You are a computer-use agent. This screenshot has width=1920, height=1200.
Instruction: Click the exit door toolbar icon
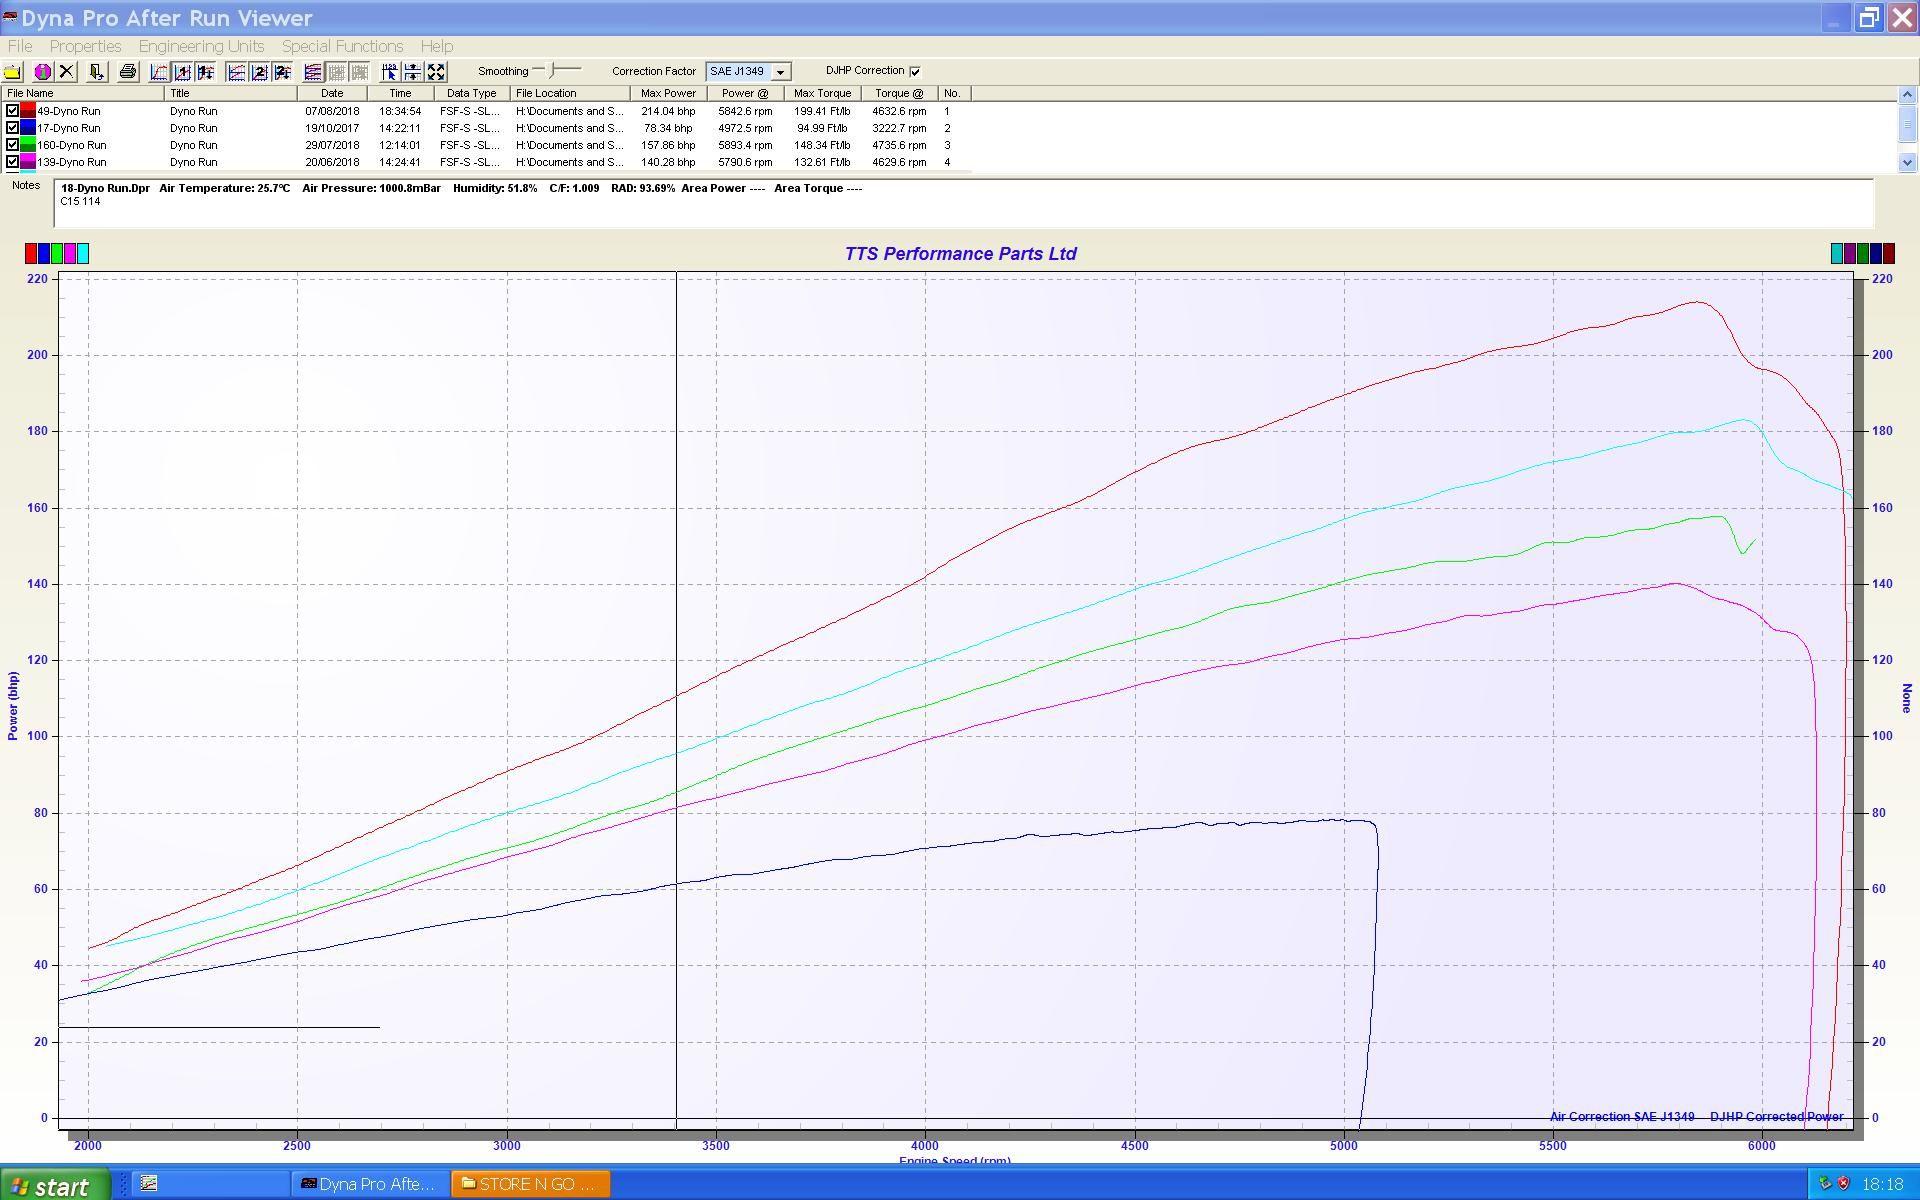click(96, 72)
